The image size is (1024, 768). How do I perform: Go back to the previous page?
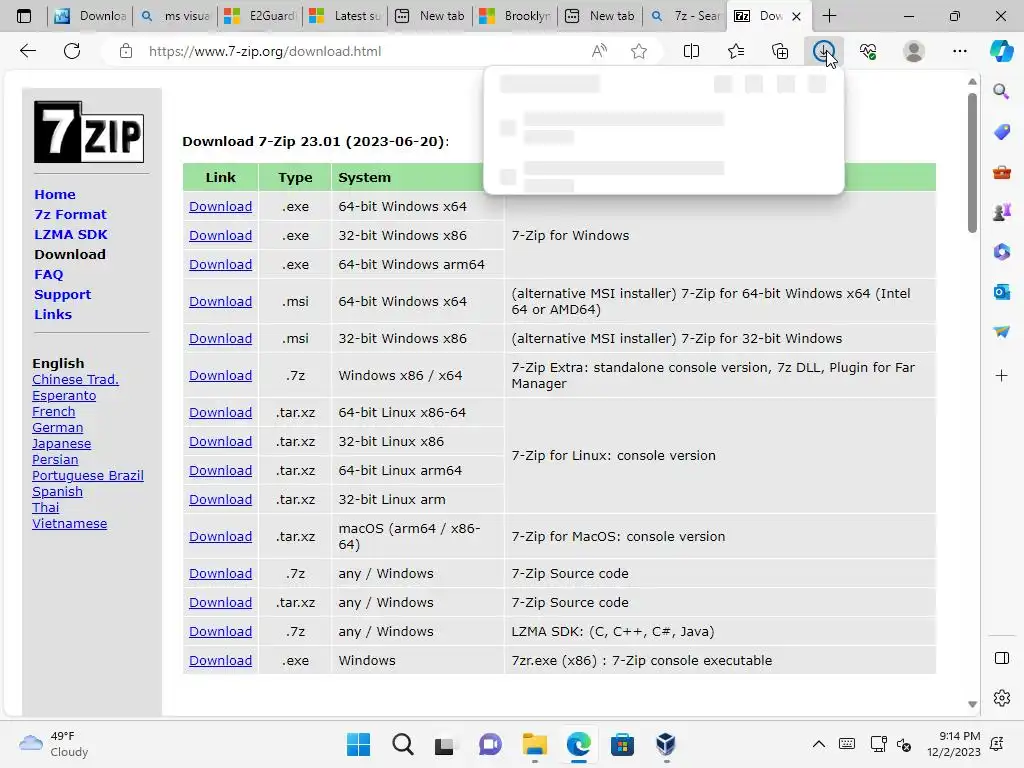click(x=28, y=51)
